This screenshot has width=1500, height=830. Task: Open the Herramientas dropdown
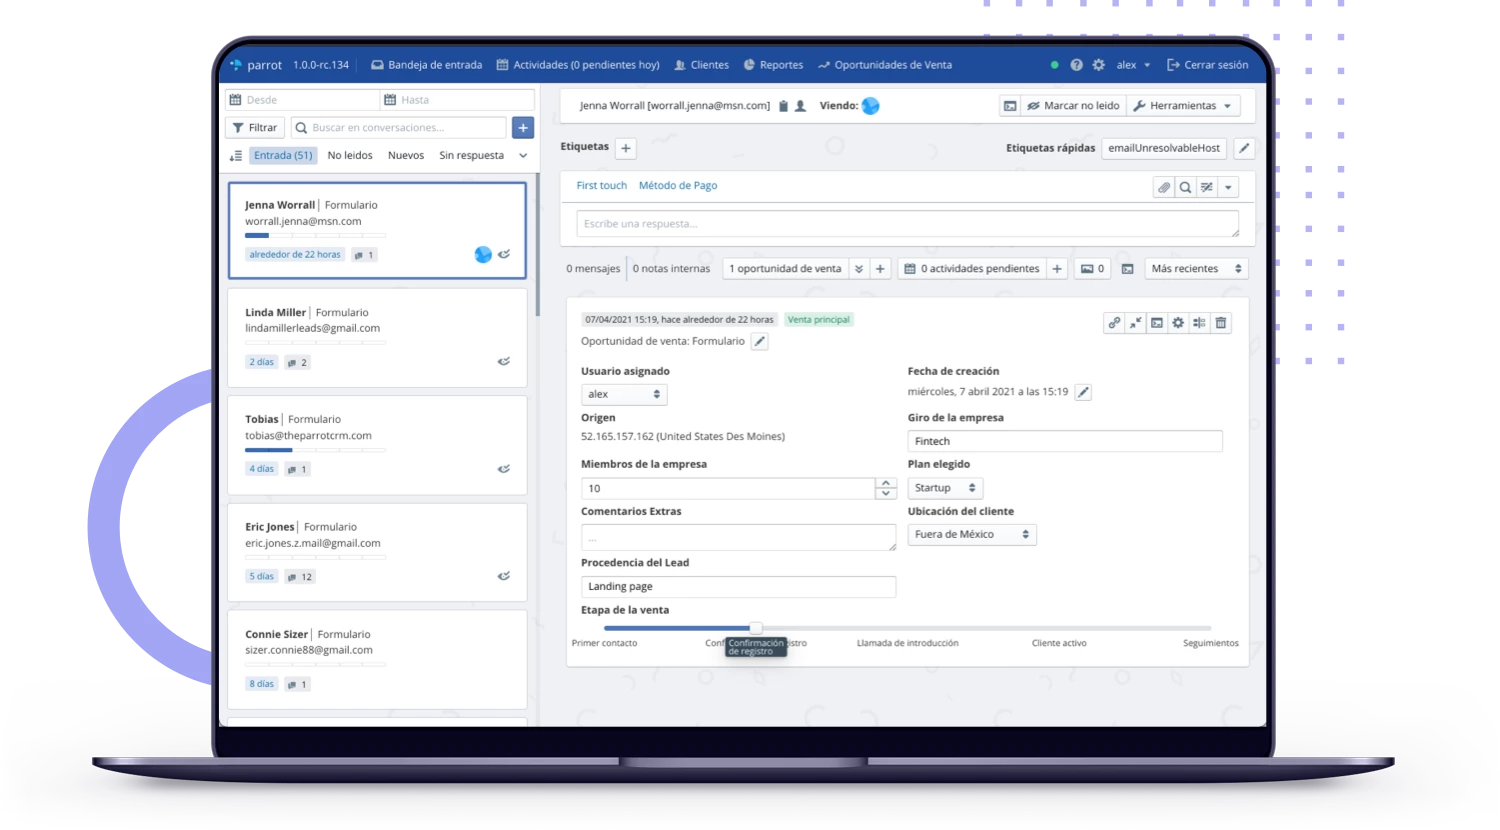click(1183, 105)
